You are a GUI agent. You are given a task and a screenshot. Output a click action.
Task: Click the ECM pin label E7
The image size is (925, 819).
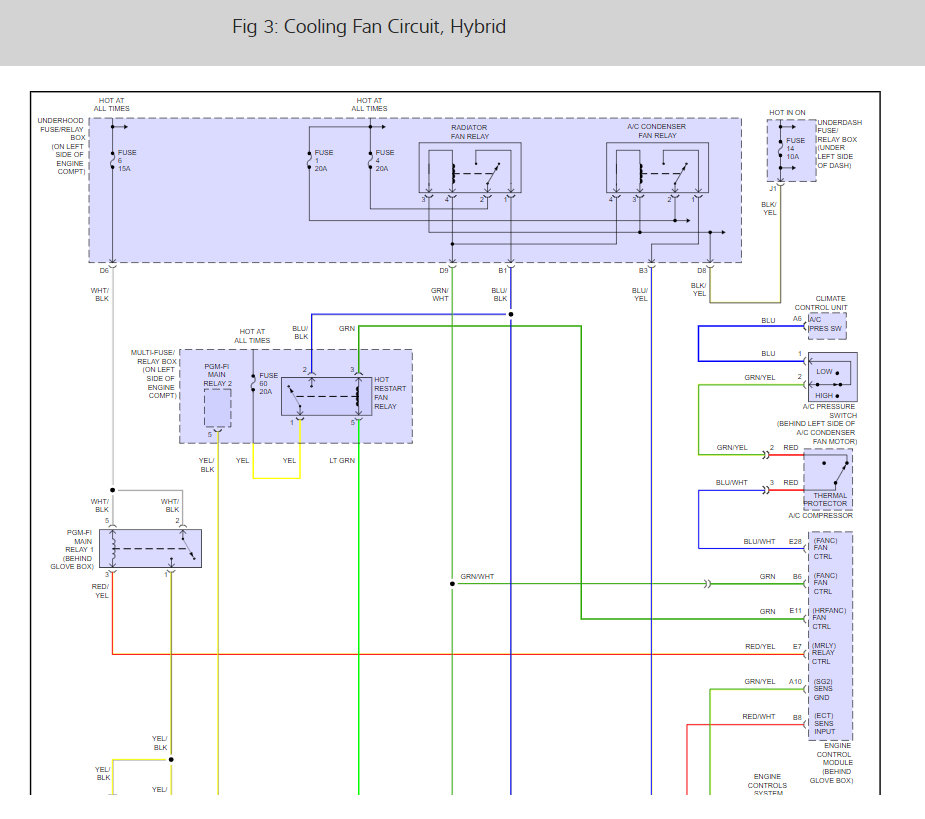click(x=797, y=647)
